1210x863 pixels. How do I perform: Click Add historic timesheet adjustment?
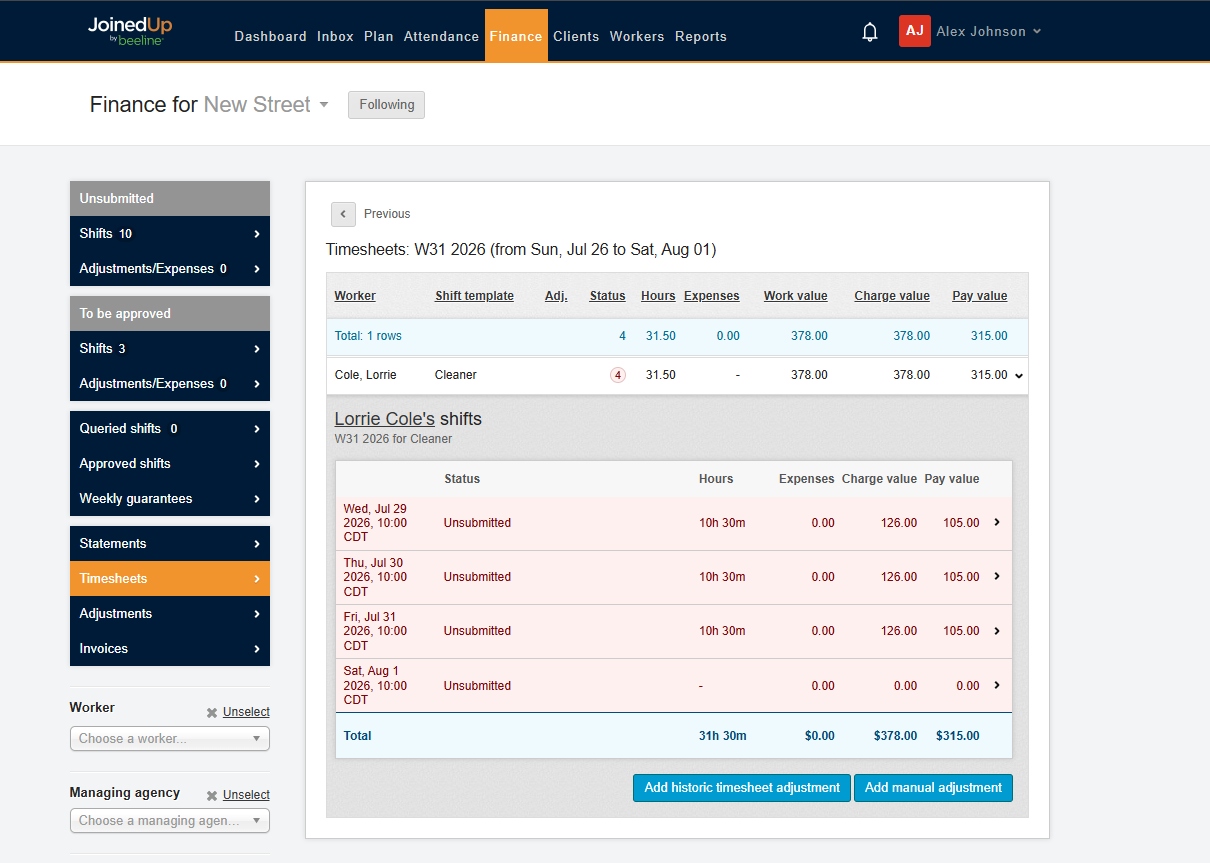tap(742, 788)
